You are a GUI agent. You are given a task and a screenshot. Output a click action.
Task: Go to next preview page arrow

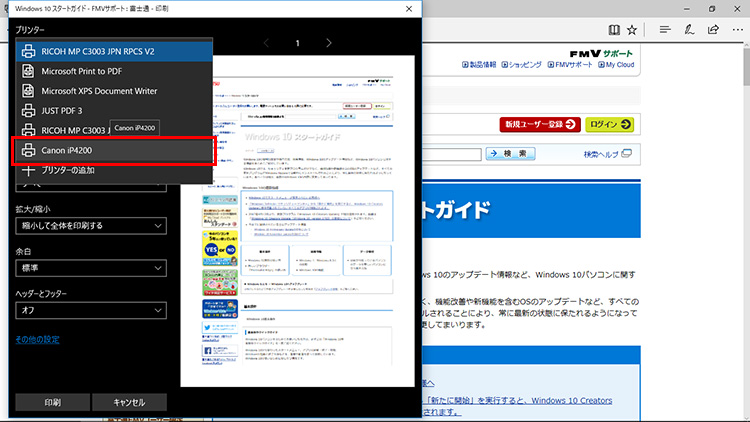coord(331,44)
